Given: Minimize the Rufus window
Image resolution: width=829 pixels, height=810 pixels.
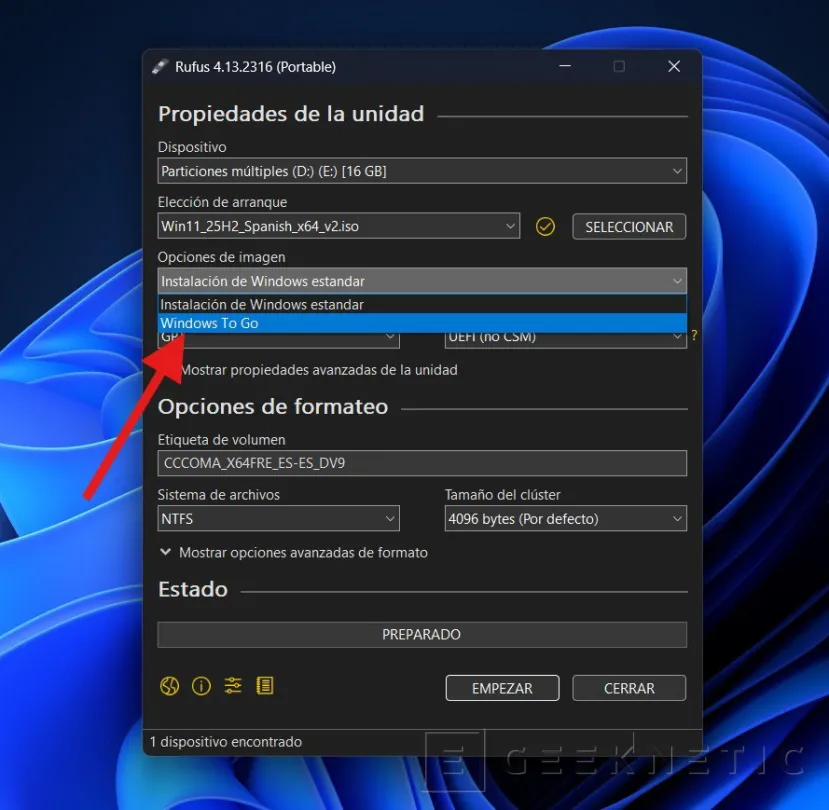Looking at the screenshot, I should click(564, 66).
